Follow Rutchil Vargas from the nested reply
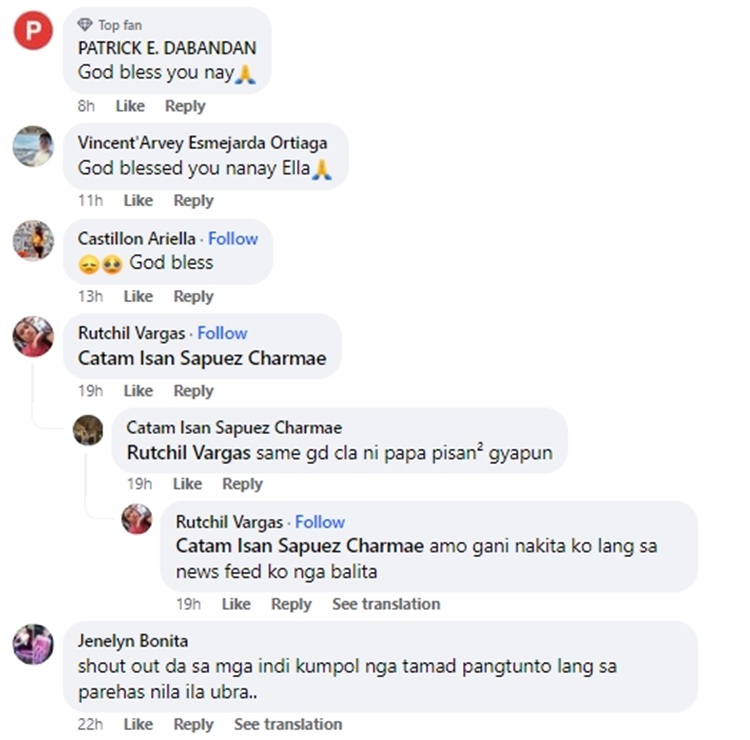750x740 pixels. [320, 522]
